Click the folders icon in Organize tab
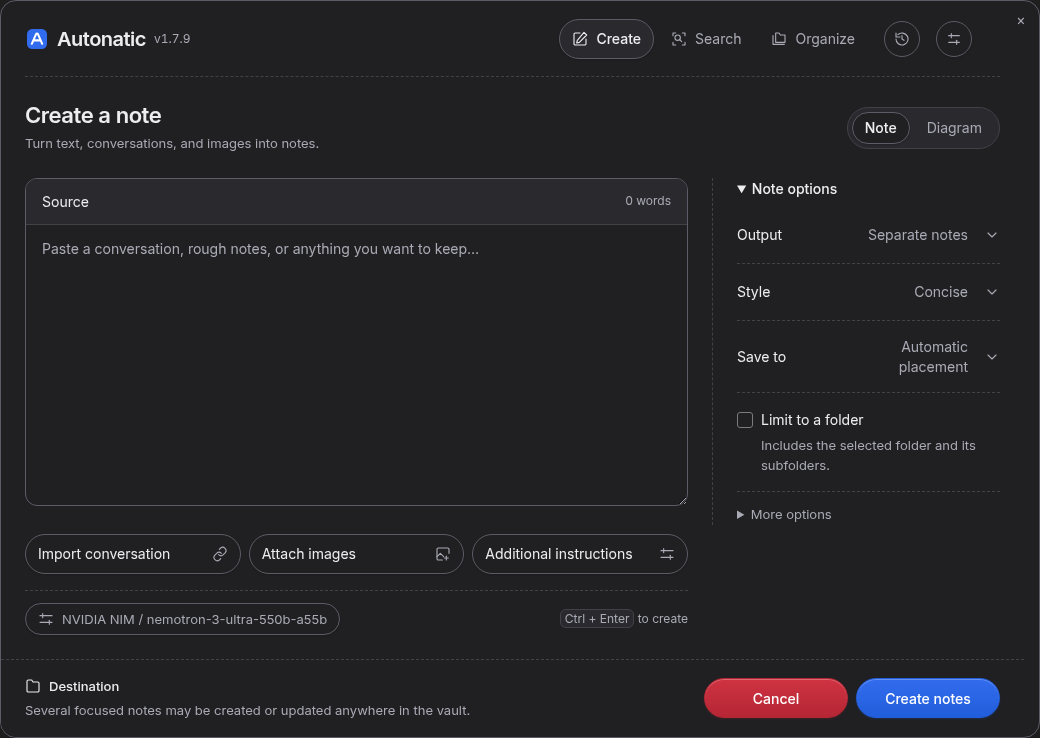The height and width of the screenshot is (738, 1040). [779, 39]
